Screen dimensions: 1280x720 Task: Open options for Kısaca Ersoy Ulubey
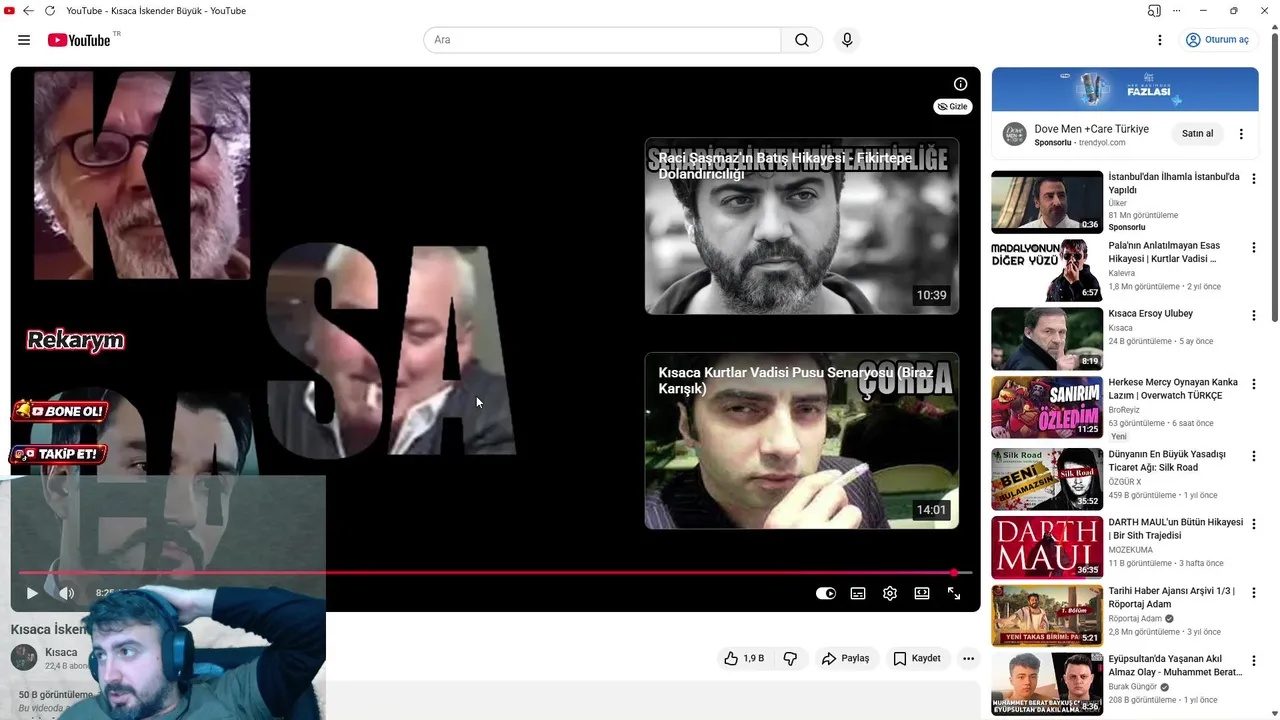coord(1253,315)
